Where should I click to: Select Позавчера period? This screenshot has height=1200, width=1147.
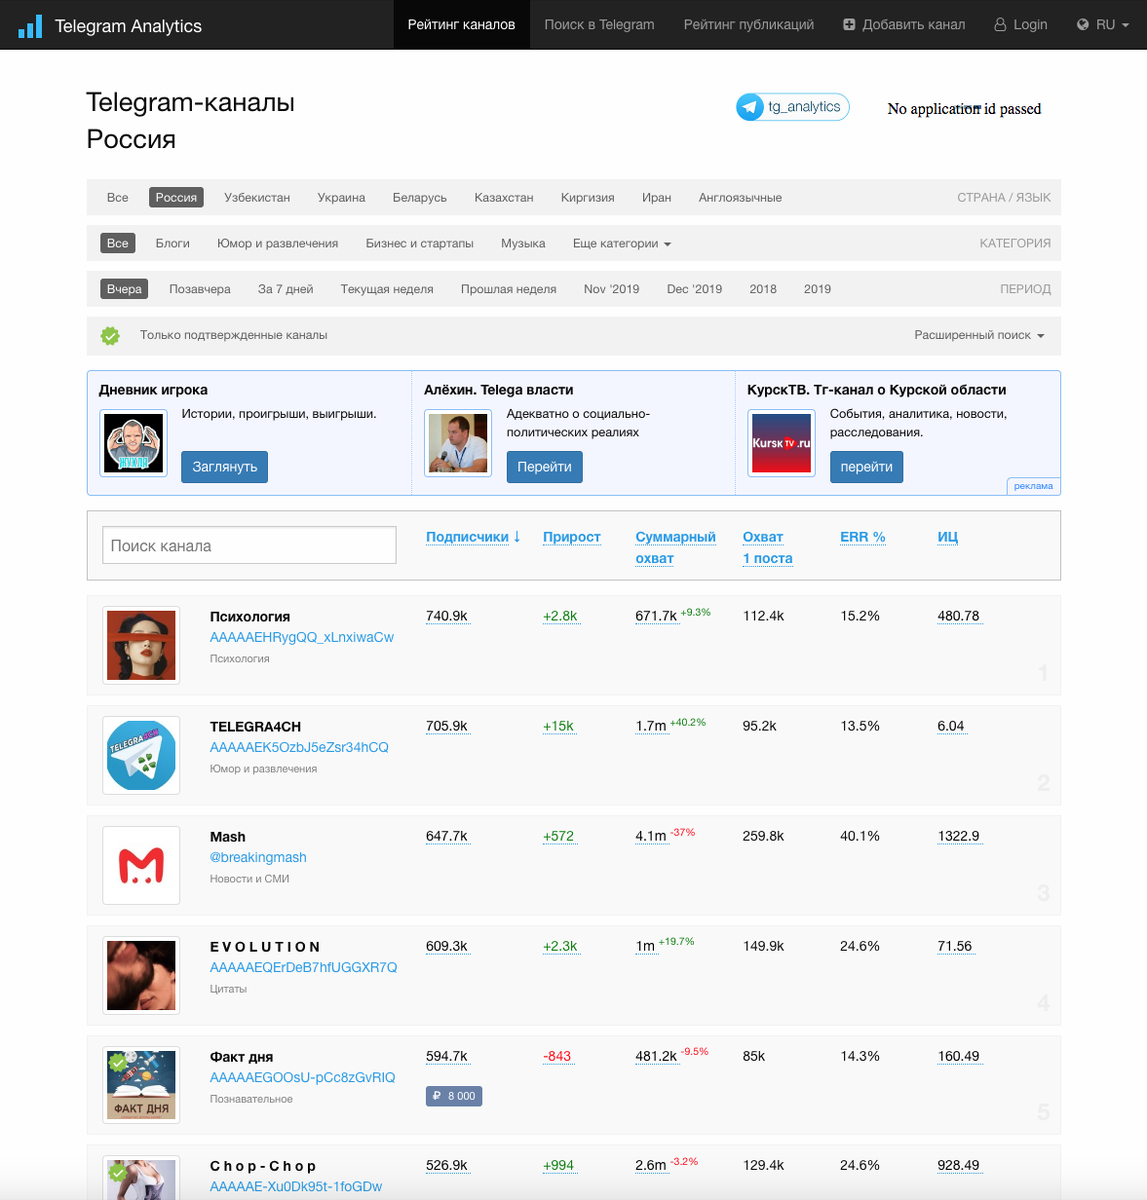point(200,289)
